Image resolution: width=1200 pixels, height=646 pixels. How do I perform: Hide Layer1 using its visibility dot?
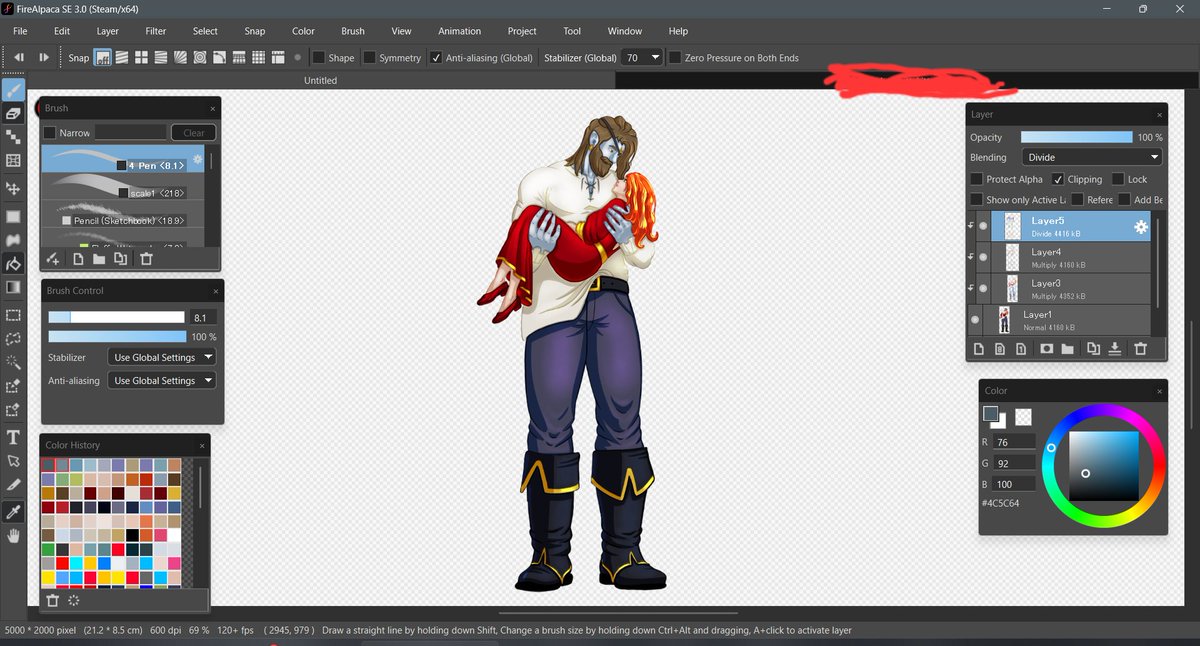[975, 320]
